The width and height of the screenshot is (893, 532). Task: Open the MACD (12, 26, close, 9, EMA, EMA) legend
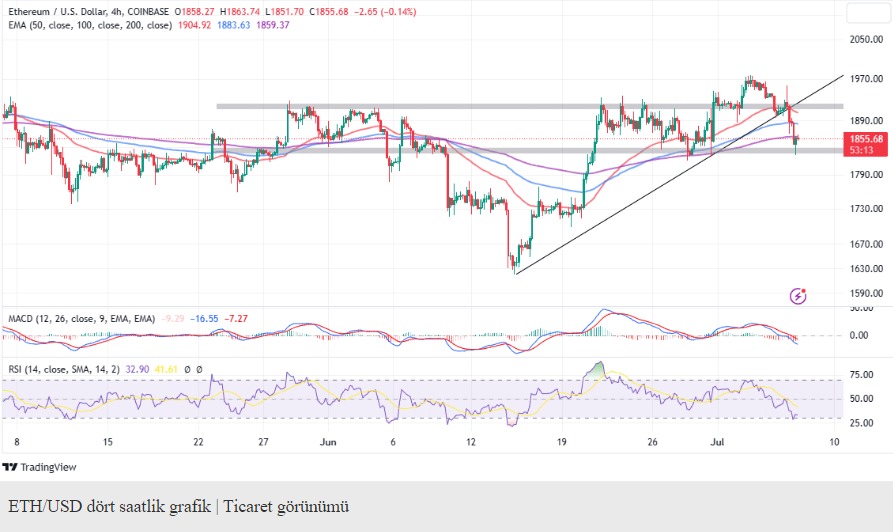(81, 318)
